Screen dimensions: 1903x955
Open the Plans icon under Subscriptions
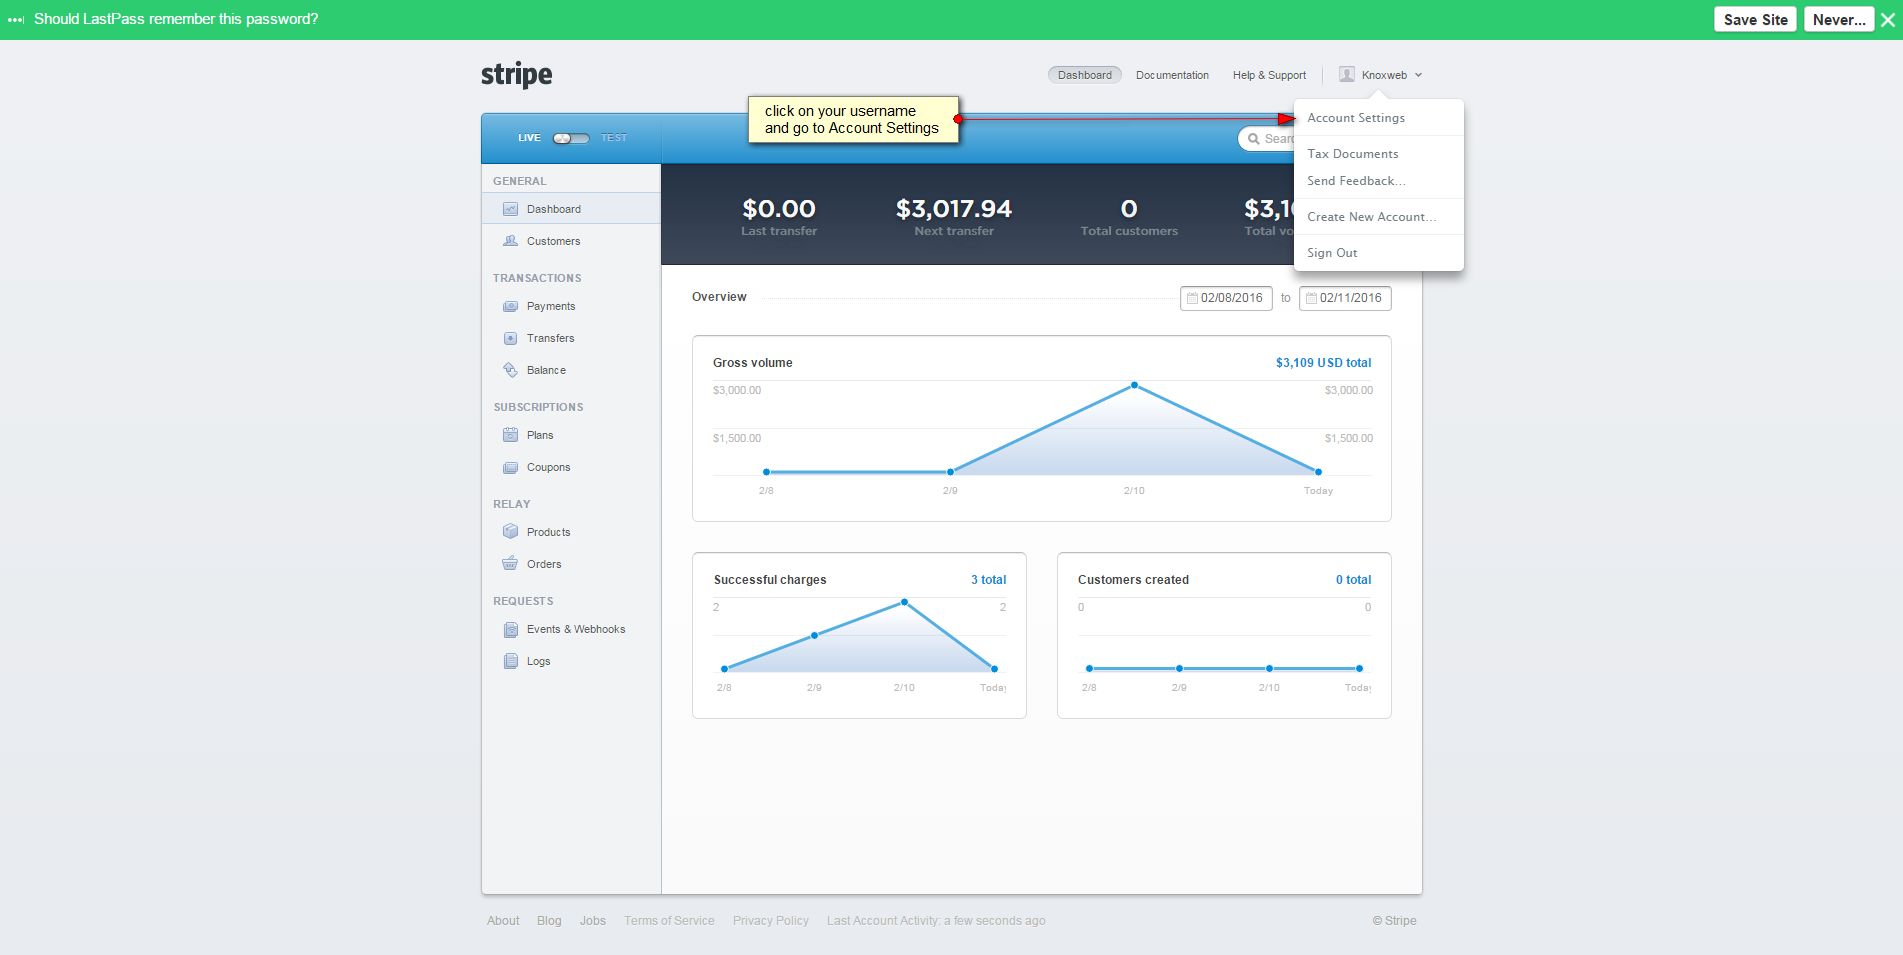(x=510, y=435)
